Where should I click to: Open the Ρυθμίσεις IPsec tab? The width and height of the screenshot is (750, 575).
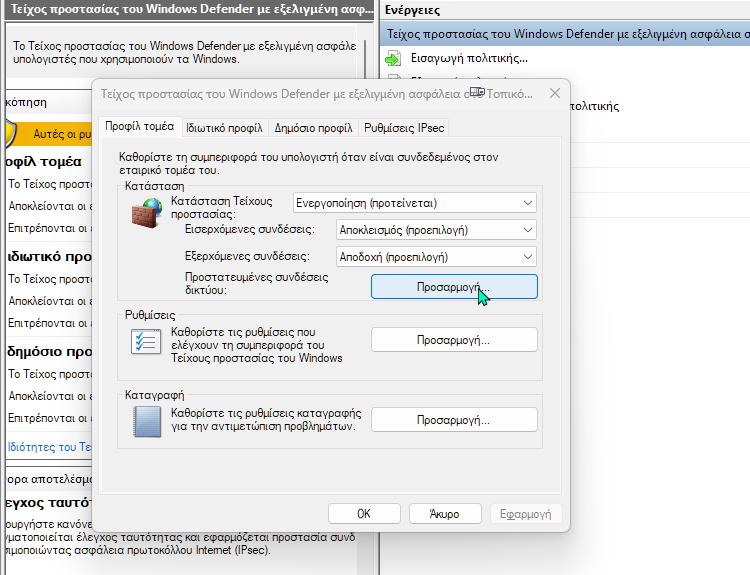[x=404, y=128]
